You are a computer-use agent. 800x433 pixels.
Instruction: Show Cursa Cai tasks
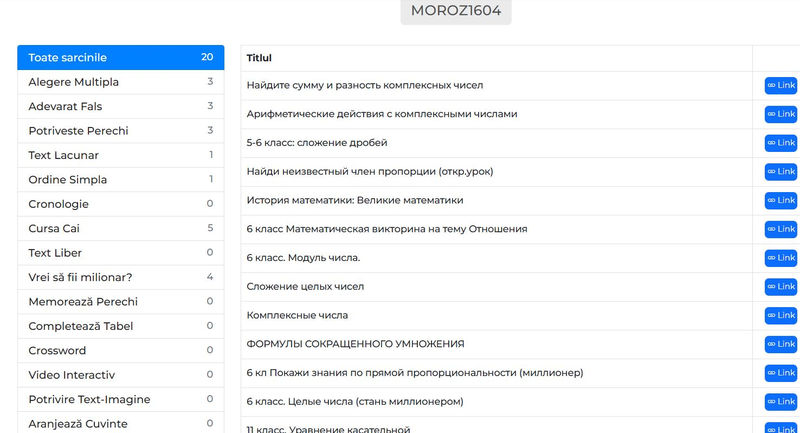tap(120, 228)
